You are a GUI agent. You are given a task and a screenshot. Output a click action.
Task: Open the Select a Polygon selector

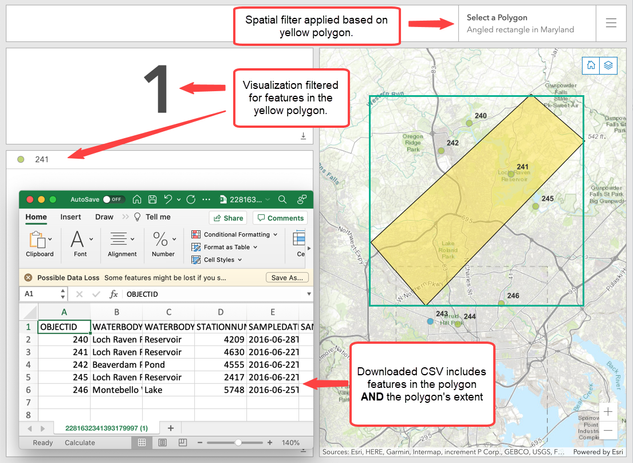pyautogui.click(x=527, y=23)
